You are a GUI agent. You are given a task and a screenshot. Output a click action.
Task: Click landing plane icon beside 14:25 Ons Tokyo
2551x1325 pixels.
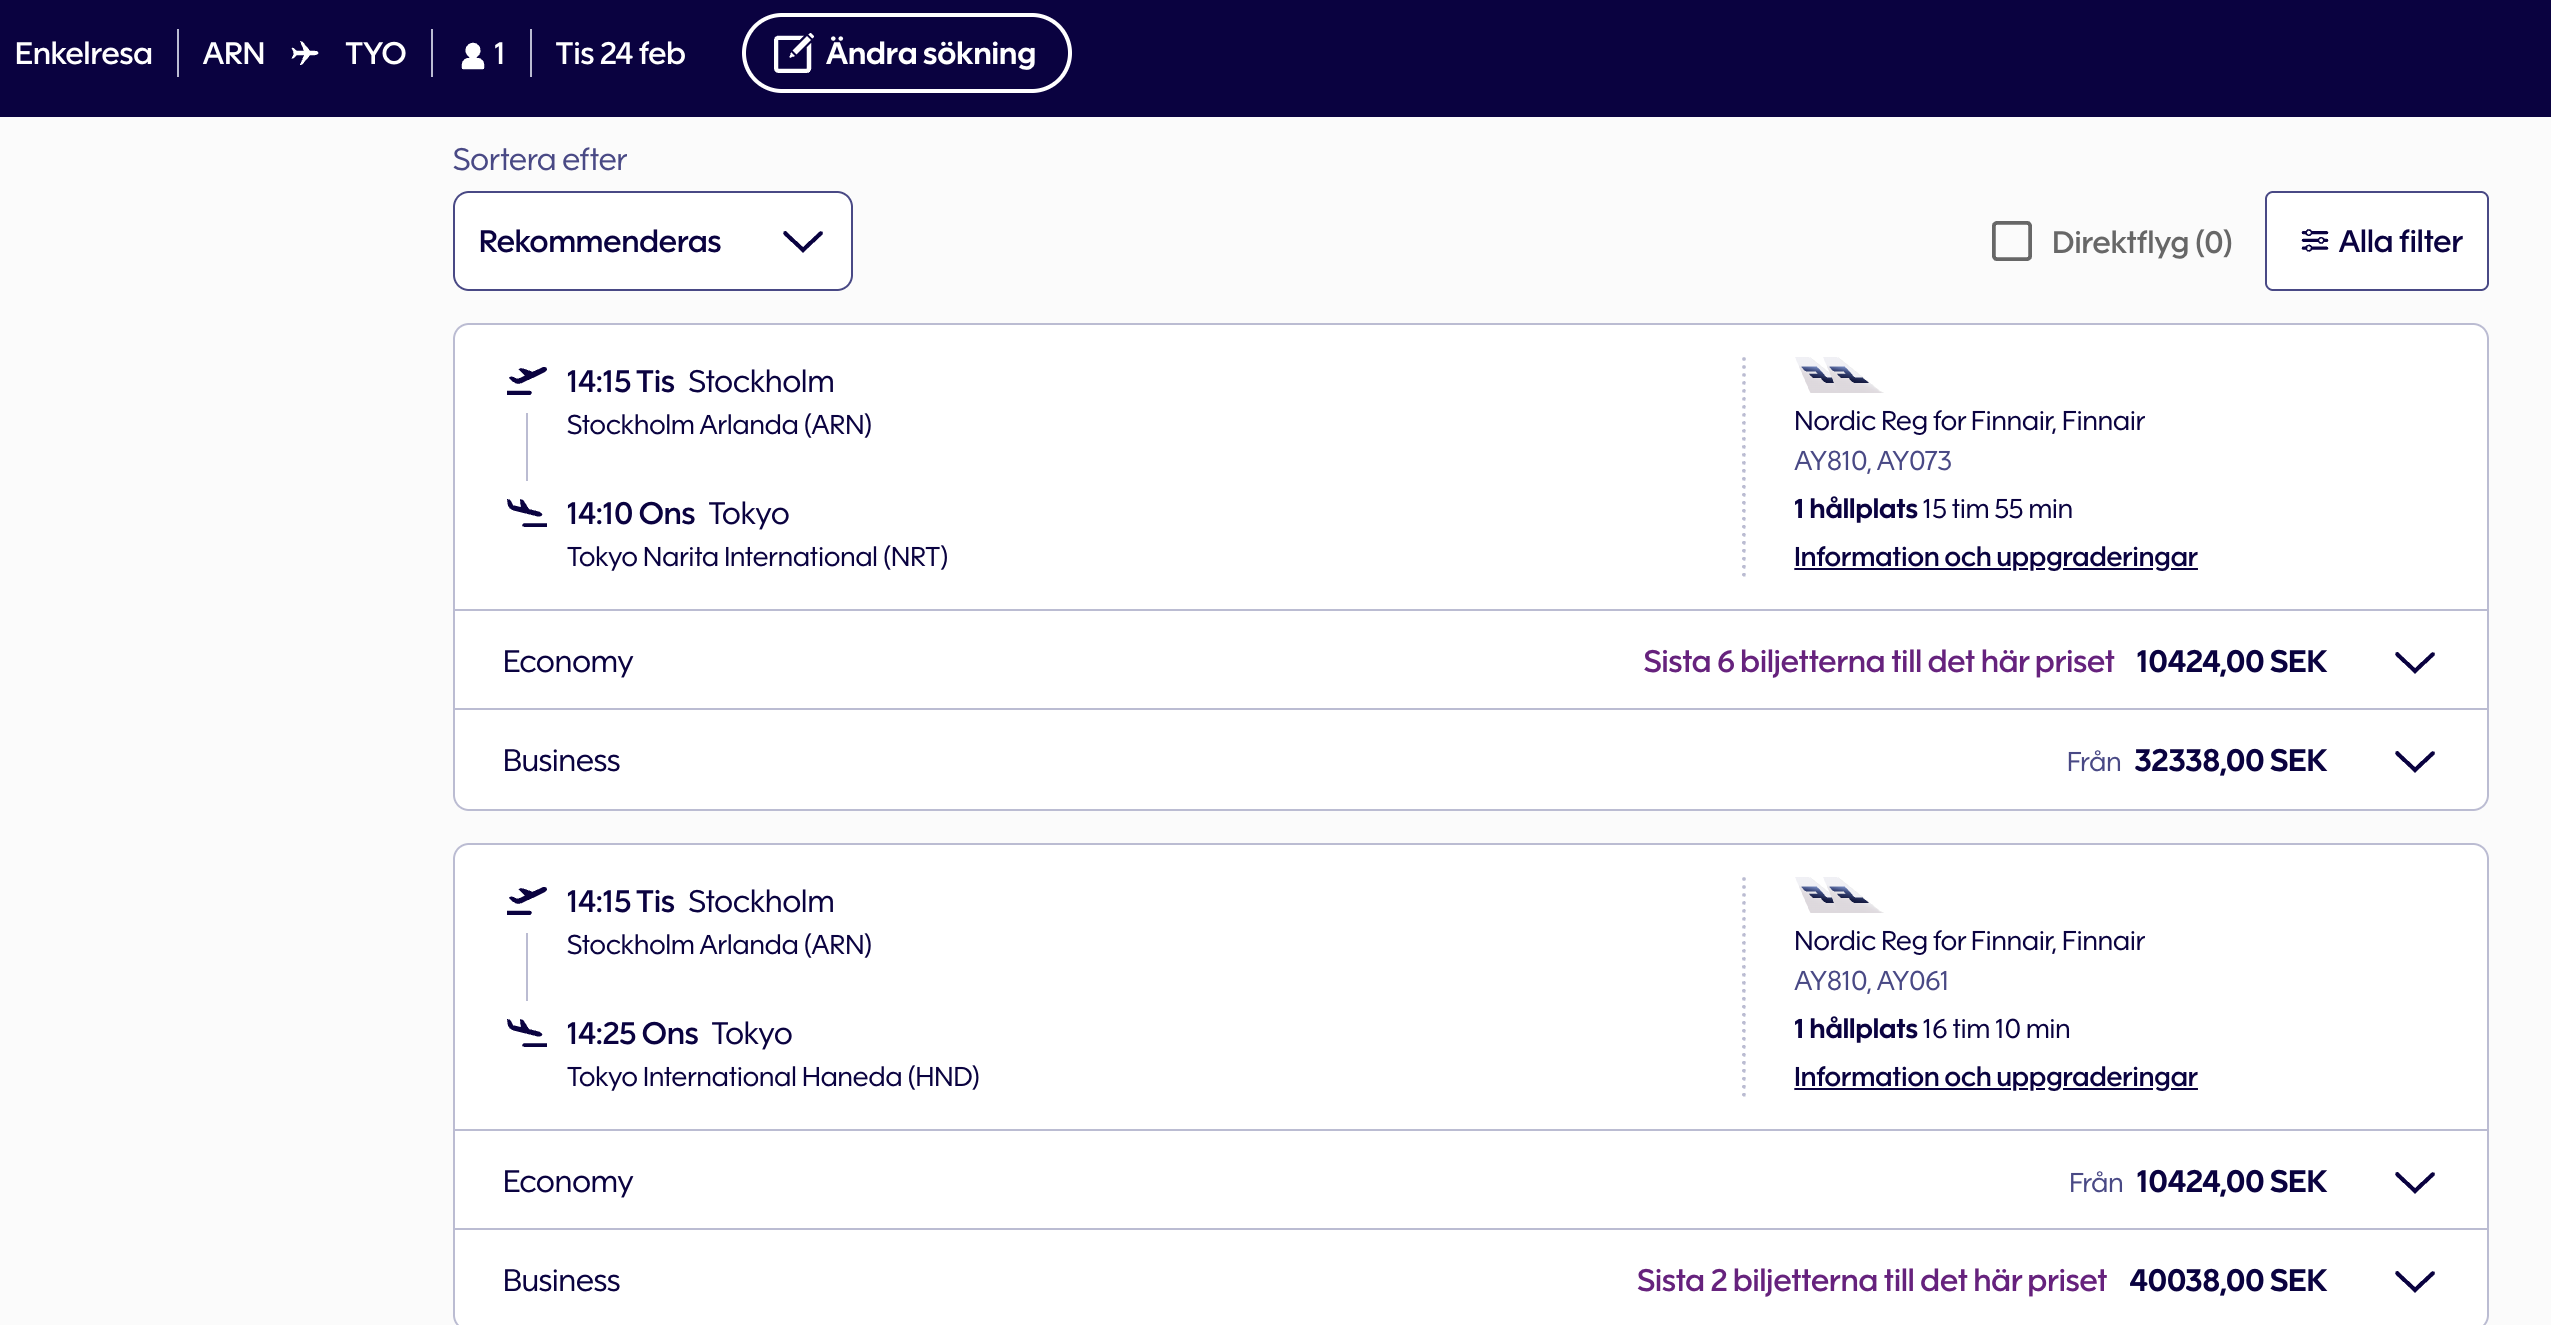pyautogui.click(x=526, y=1032)
